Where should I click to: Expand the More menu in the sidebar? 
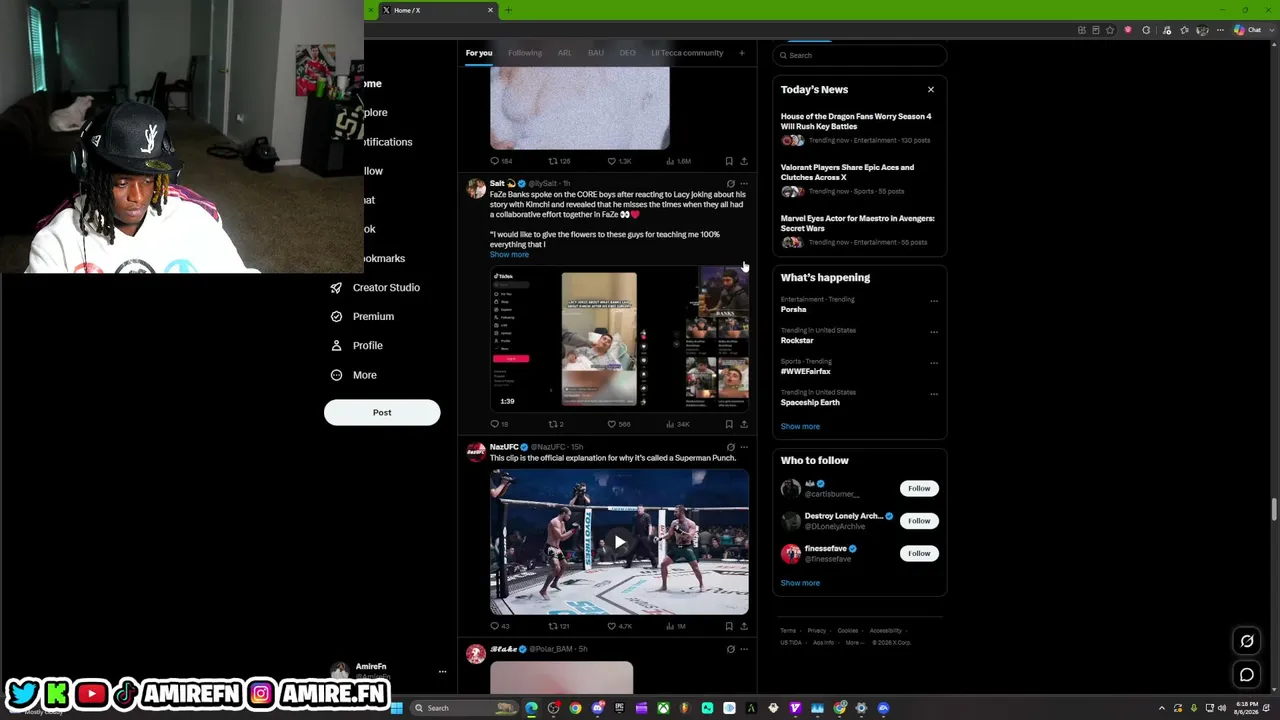pyautogui.click(x=354, y=375)
